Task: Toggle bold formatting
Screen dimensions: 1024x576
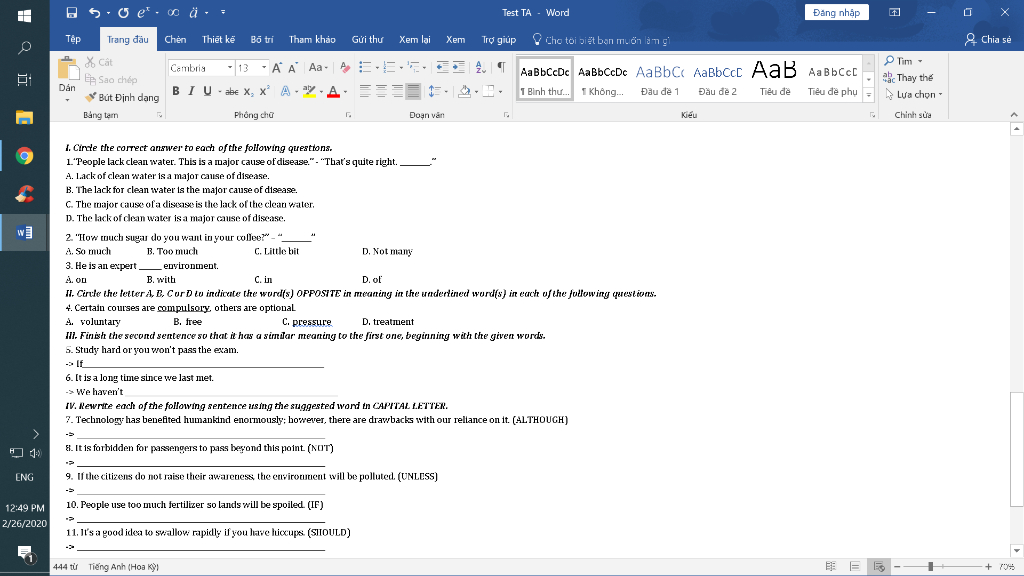Action: [x=176, y=91]
